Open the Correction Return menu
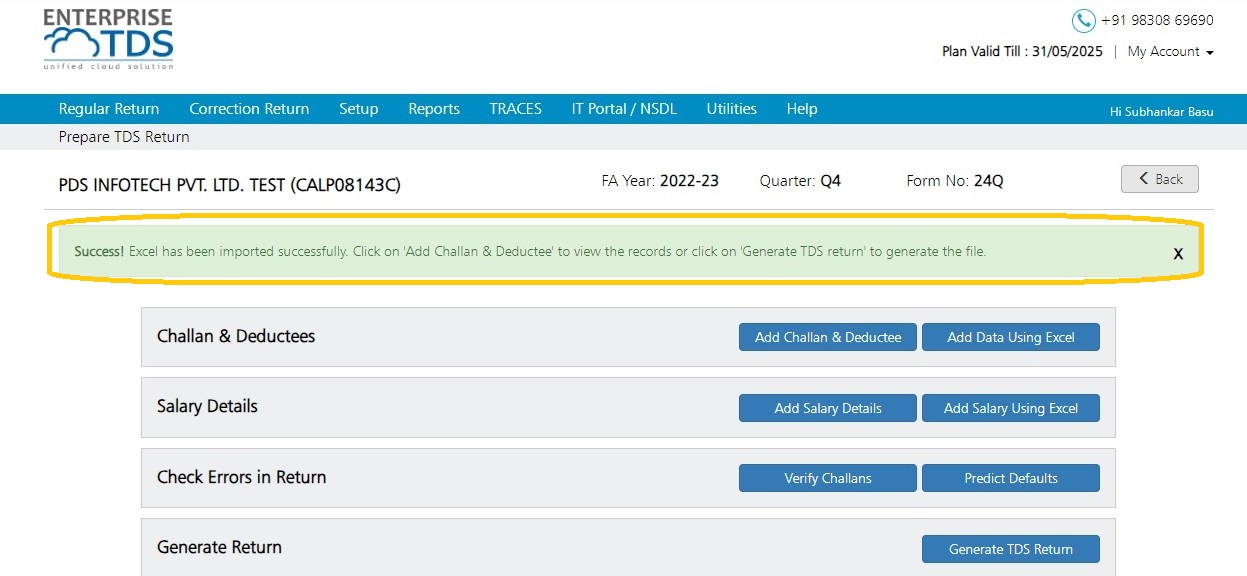The height and width of the screenshot is (576, 1247). click(249, 109)
